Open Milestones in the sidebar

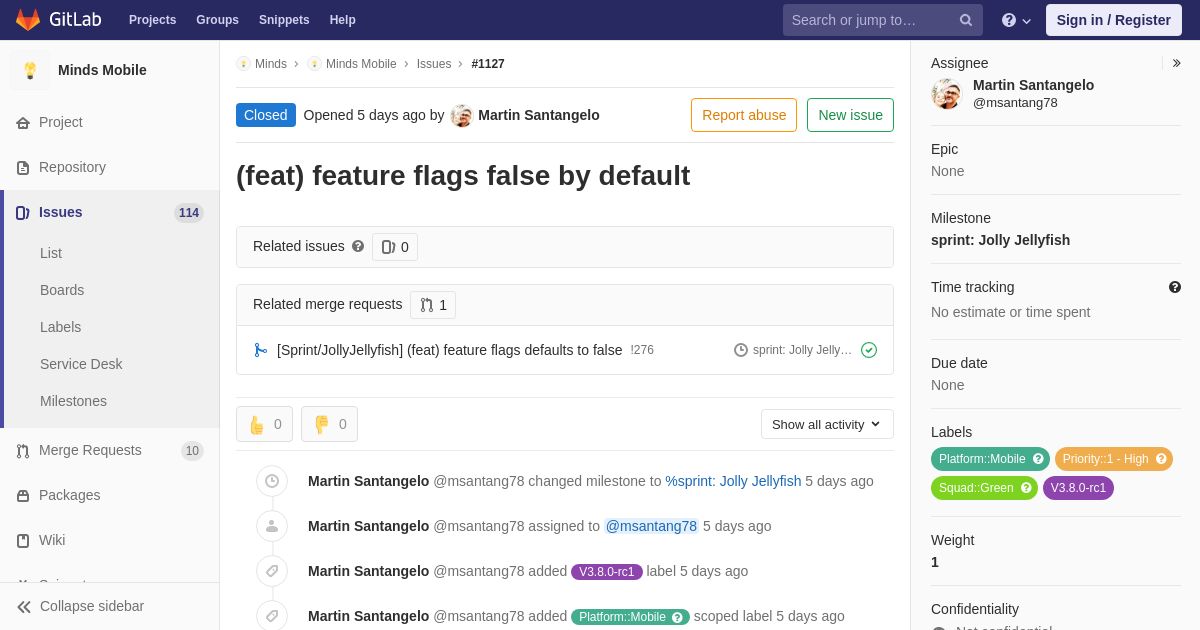click(x=73, y=401)
